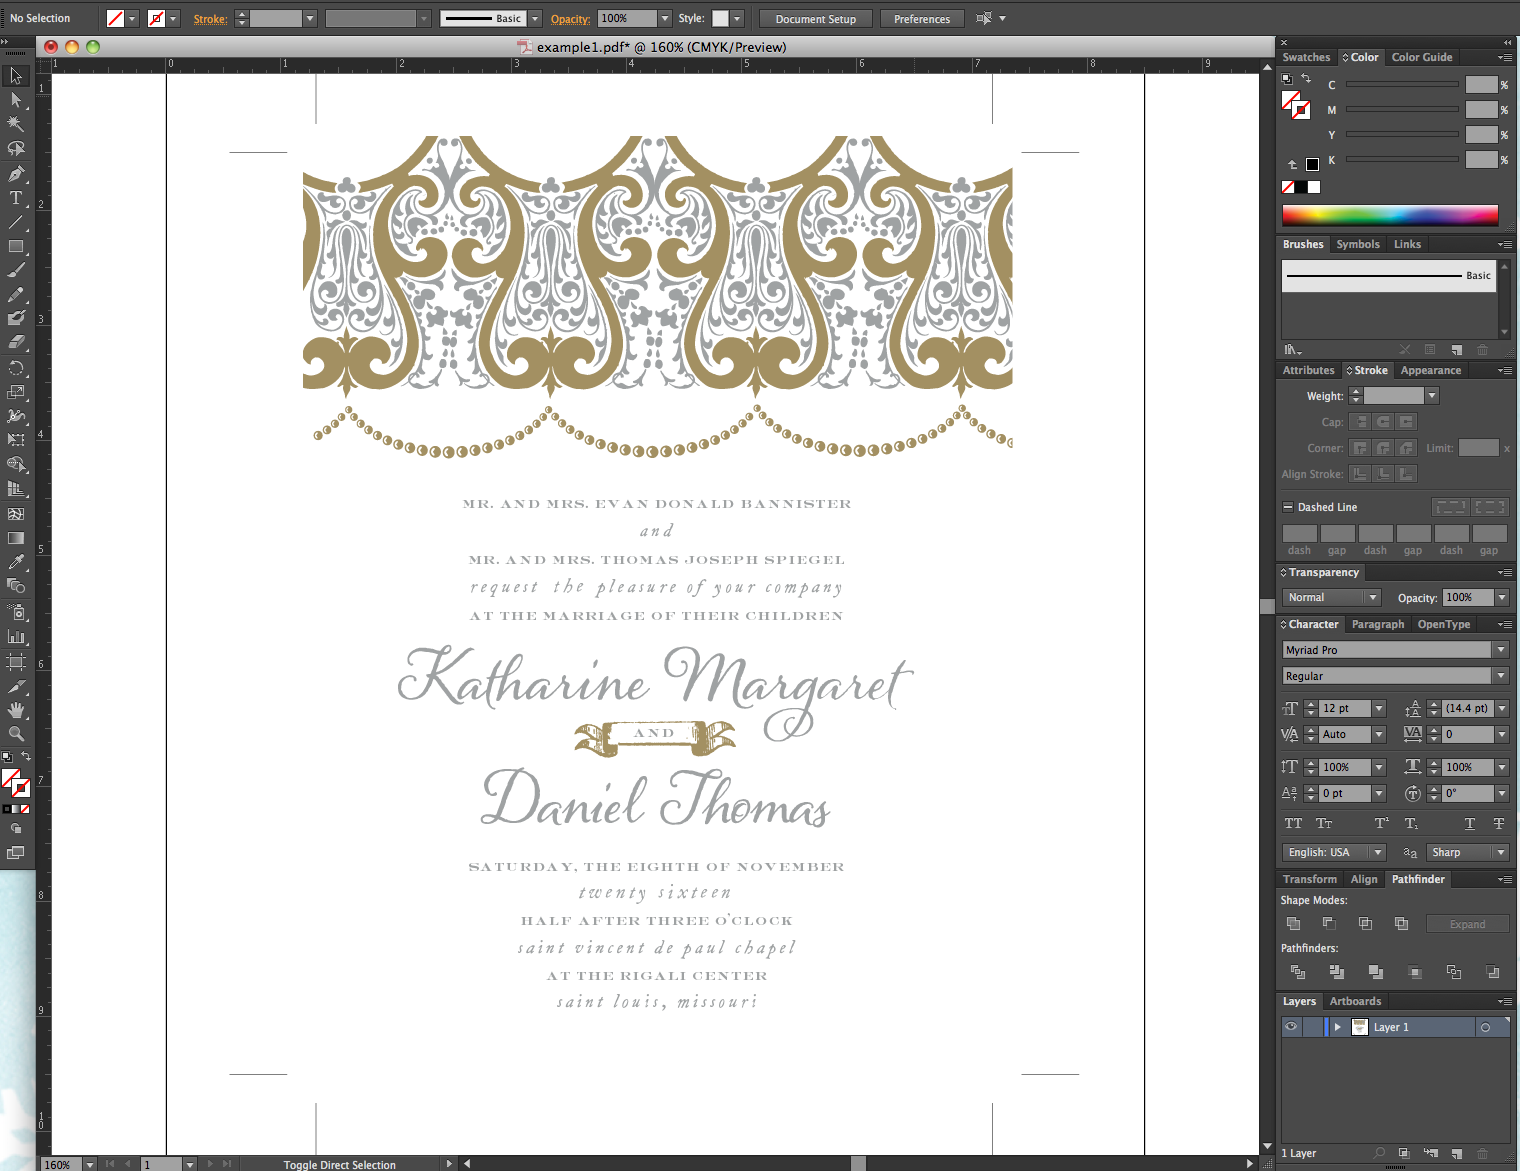This screenshot has height=1171, width=1520.
Task: Select the Line Segment tool
Action: 16,222
